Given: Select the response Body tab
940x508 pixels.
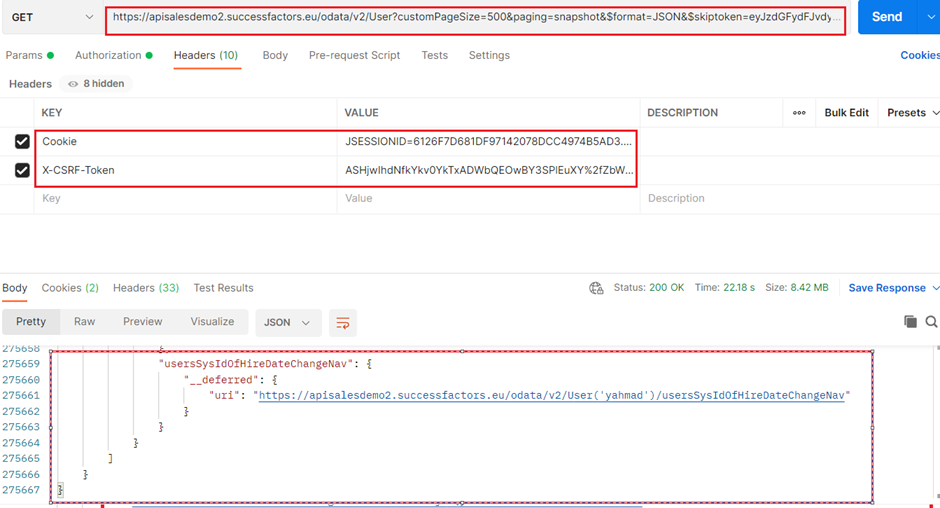Looking at the screenshot, I should [15, 288].
